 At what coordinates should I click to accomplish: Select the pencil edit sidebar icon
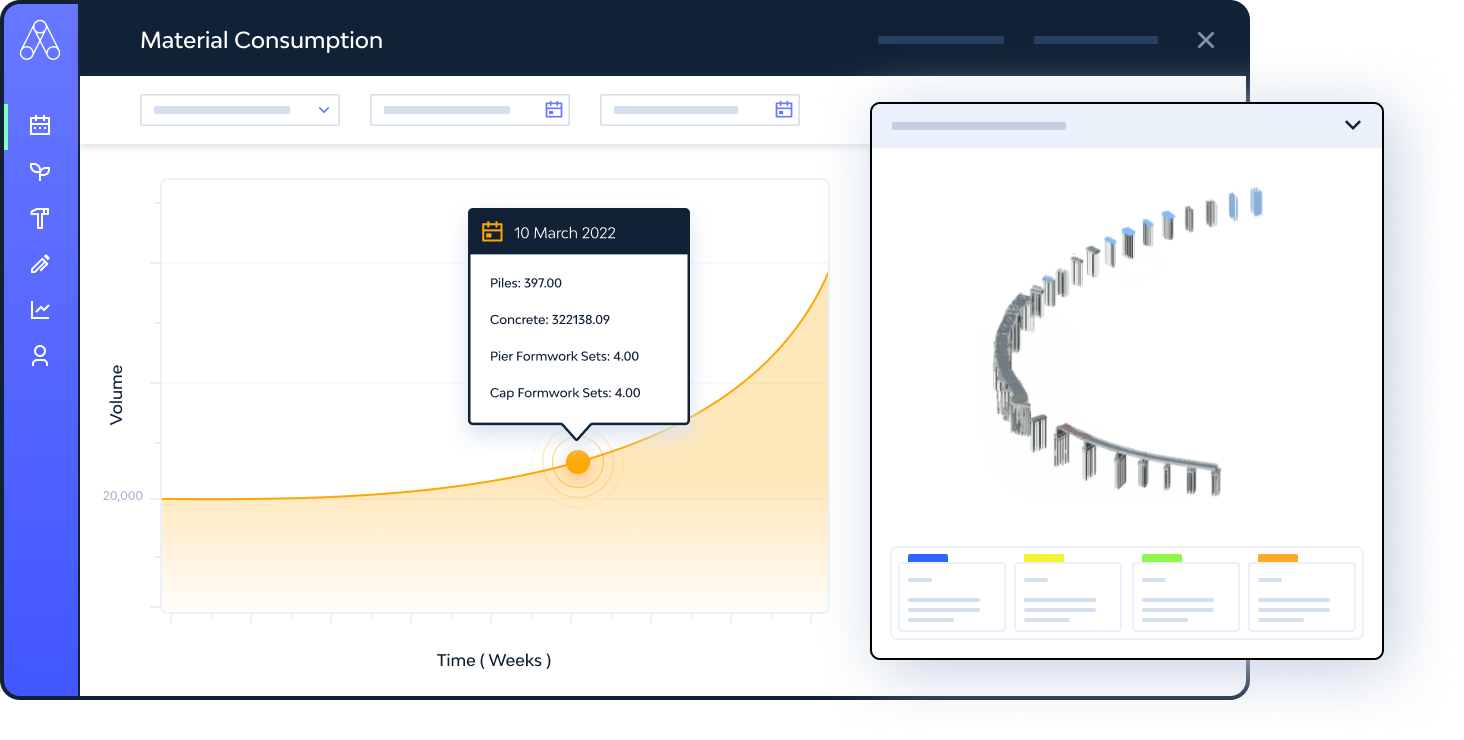coord(40,264)
